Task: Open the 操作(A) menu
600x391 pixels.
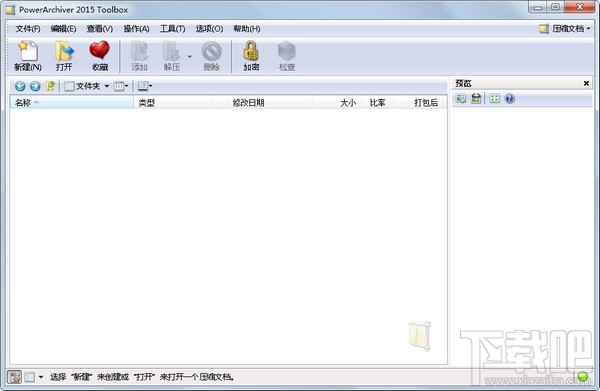Action: 136,29
